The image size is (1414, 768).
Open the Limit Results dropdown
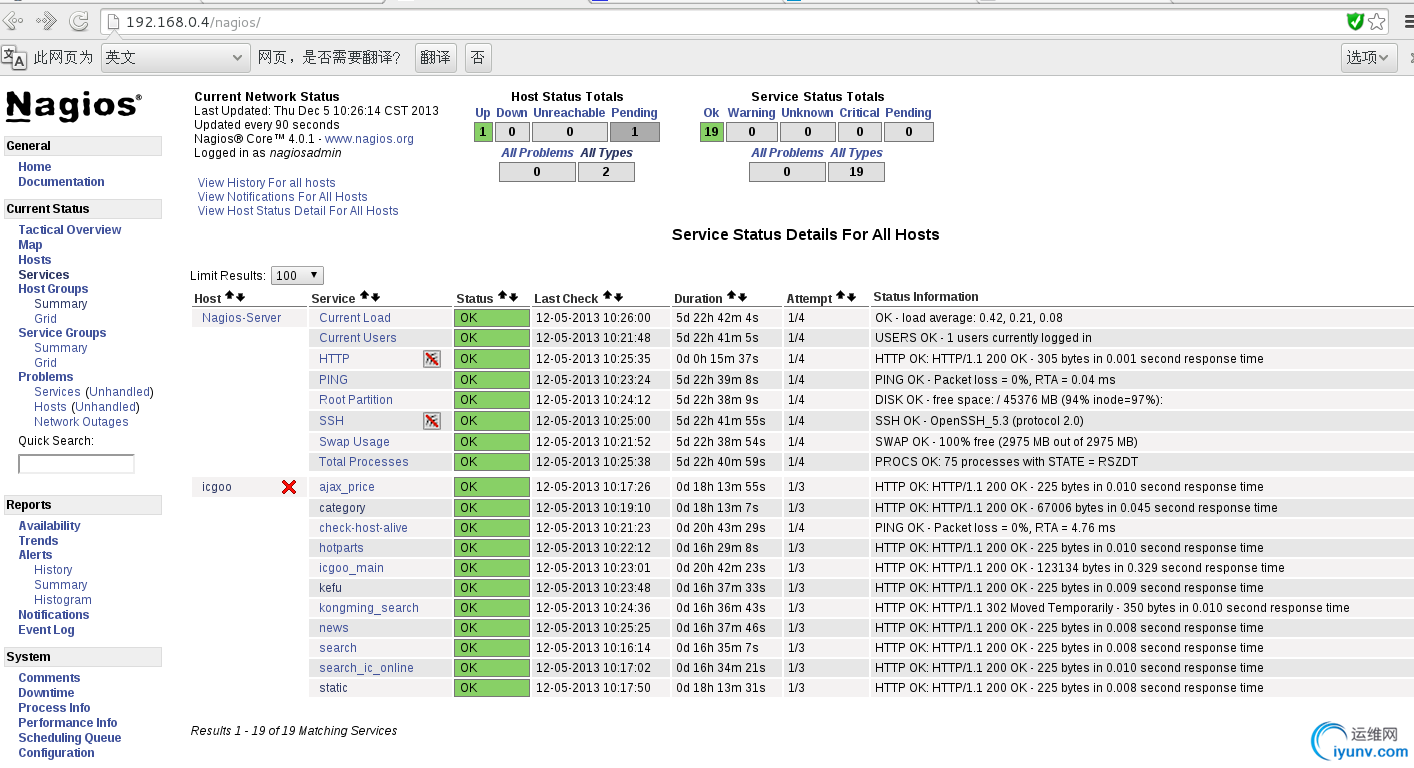[x=297, y=275]
